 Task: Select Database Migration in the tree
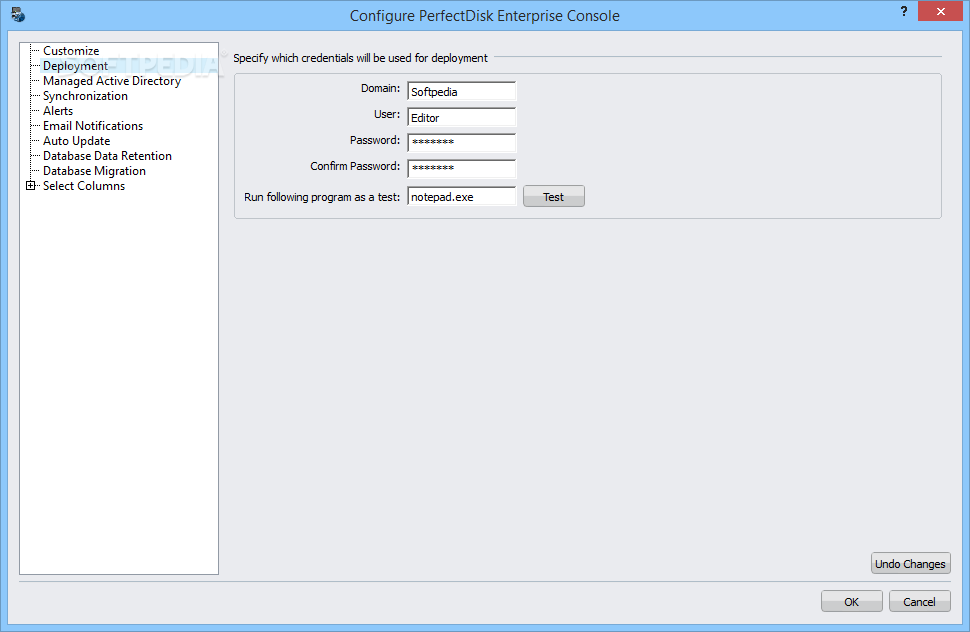95,171
